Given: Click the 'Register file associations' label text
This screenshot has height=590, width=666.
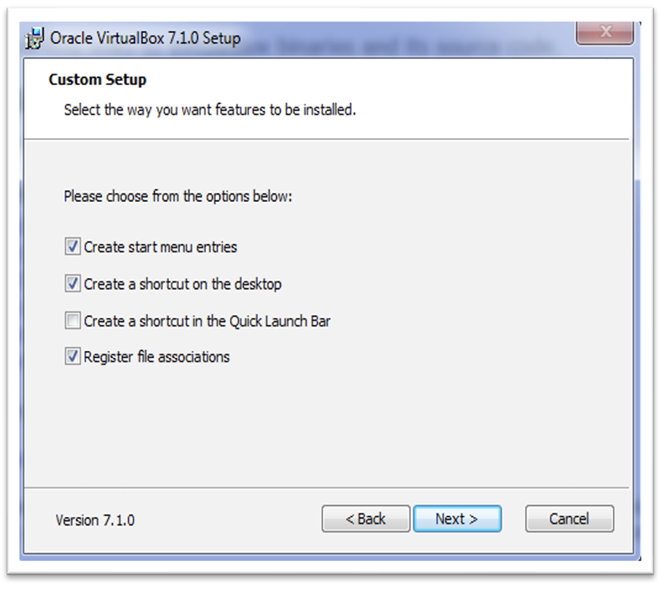Looking at the screenshot, I should 156,357.
